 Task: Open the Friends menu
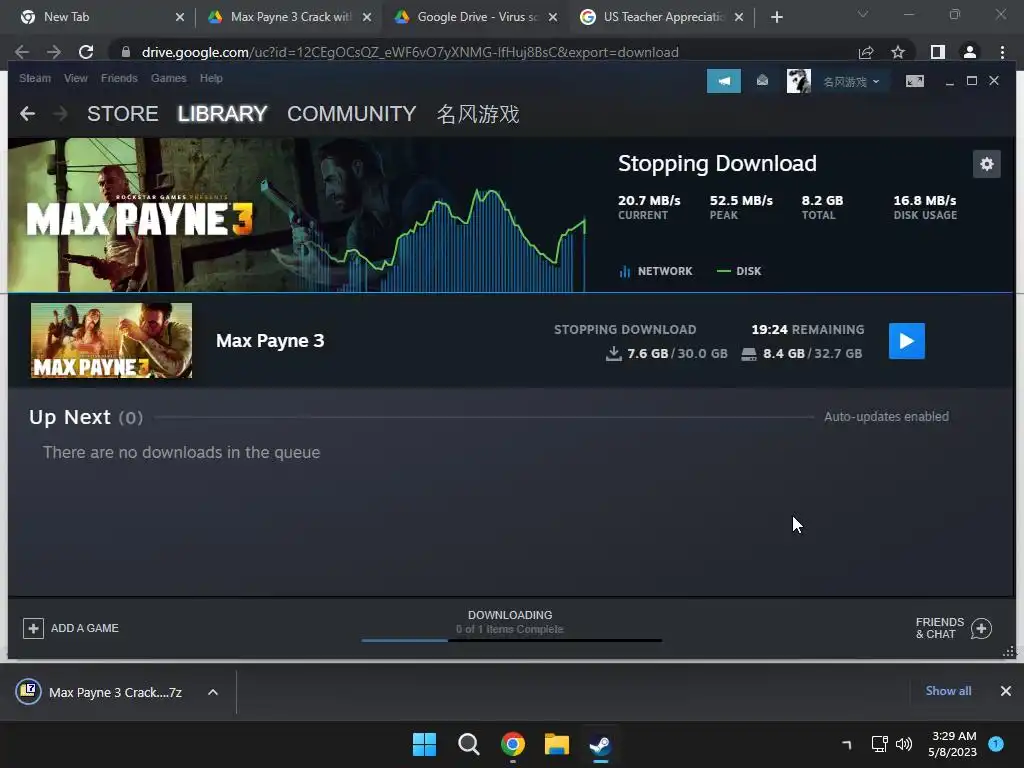coord(119,78)
